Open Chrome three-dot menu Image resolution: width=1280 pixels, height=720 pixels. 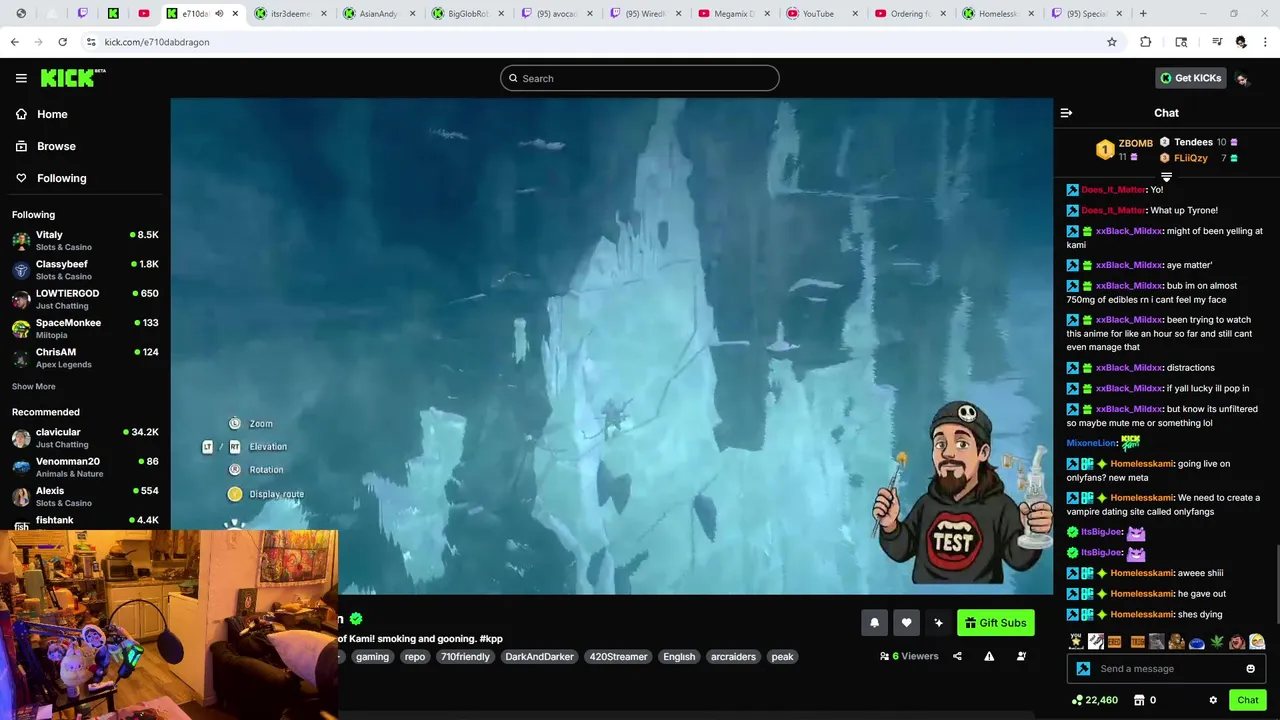coord(1265,42)
